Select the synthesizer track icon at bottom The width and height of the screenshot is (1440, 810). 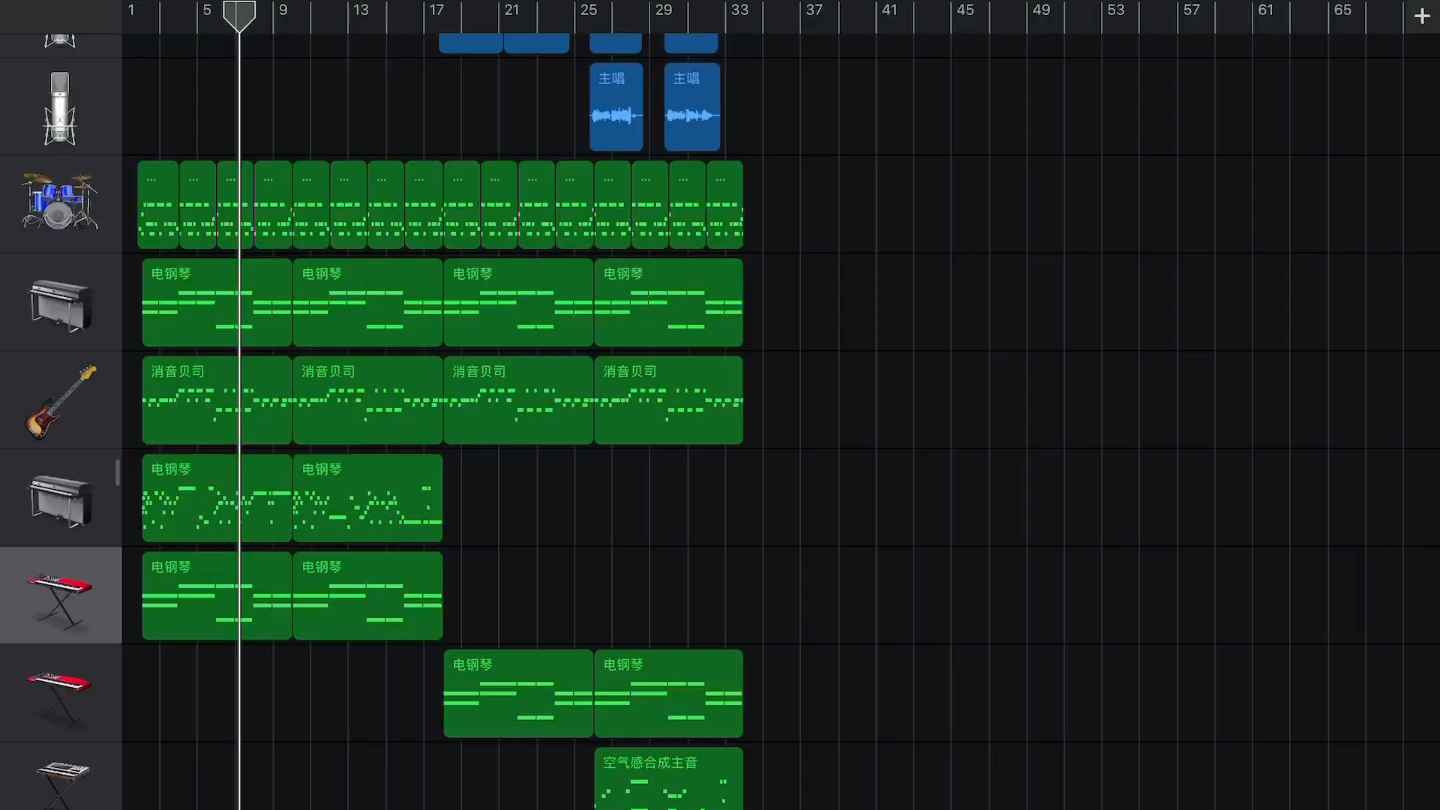click(62, 783)
